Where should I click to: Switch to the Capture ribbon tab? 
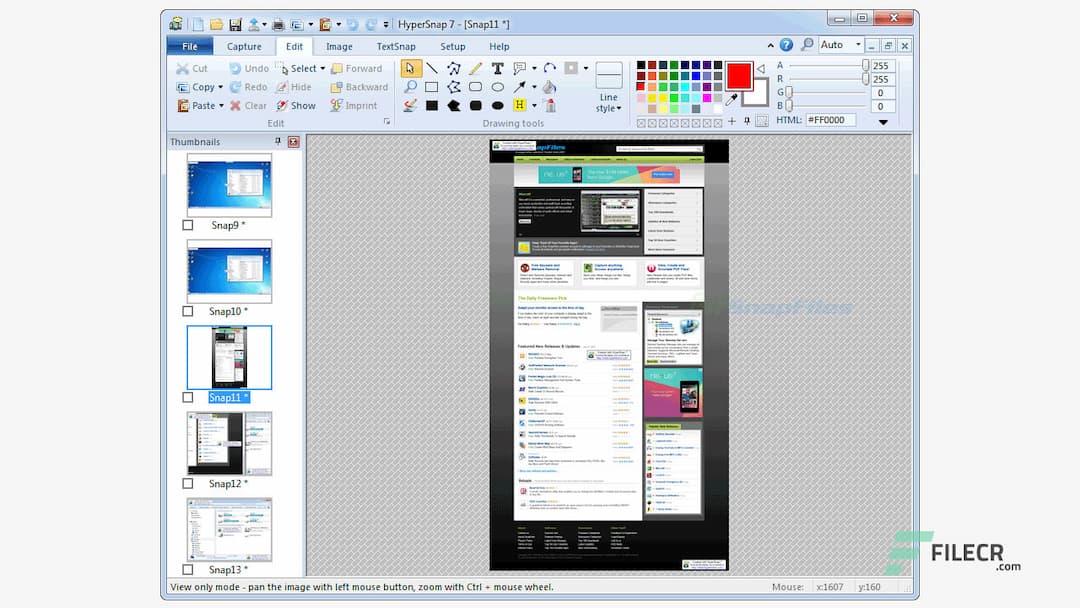pos(245,46)
